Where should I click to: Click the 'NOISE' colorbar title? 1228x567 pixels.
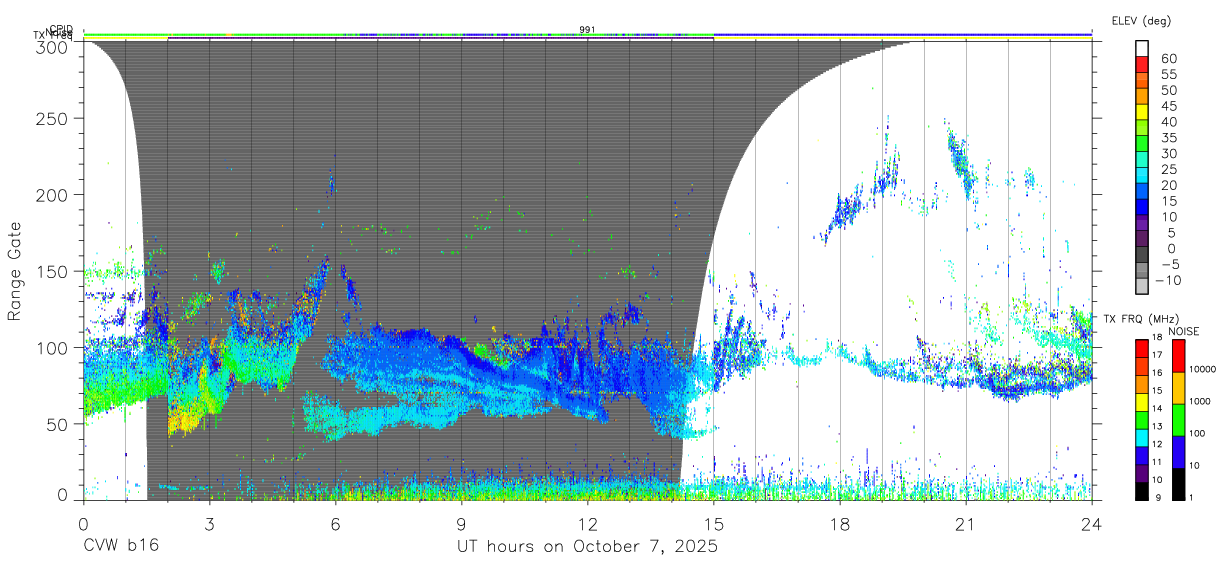(1183, 331)
